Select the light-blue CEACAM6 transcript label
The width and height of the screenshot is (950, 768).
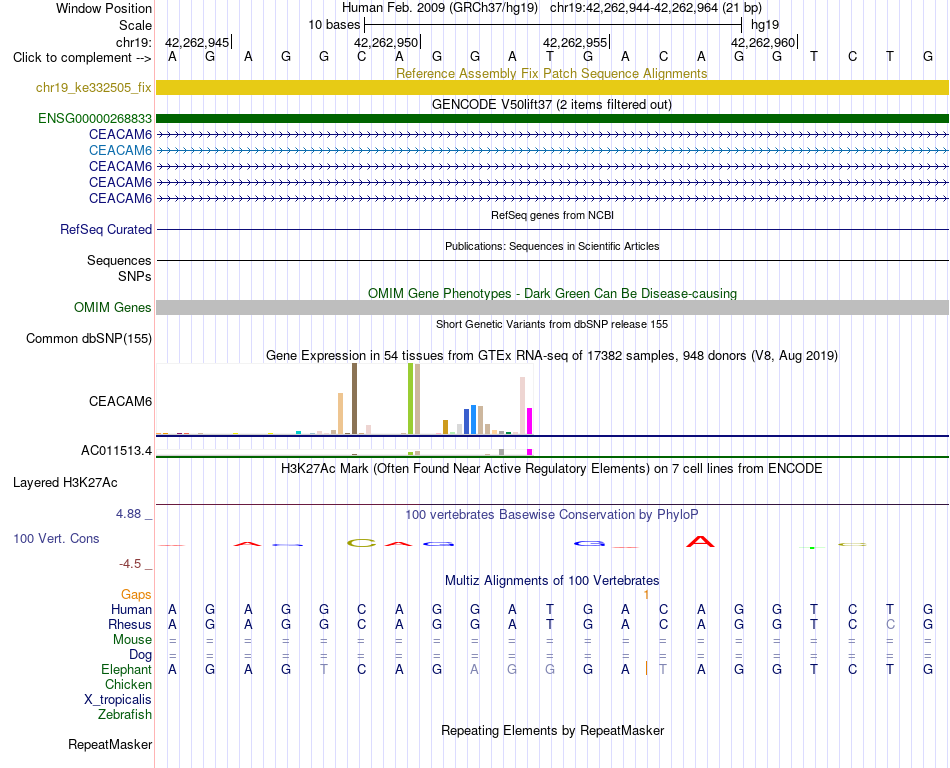[x=120, y=150]
